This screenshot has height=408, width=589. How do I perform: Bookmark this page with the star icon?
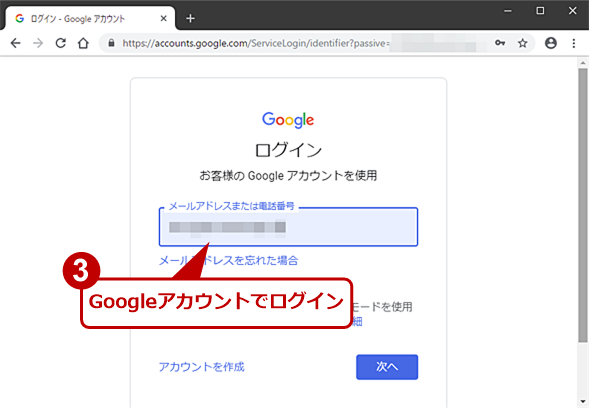pos(523,43)
